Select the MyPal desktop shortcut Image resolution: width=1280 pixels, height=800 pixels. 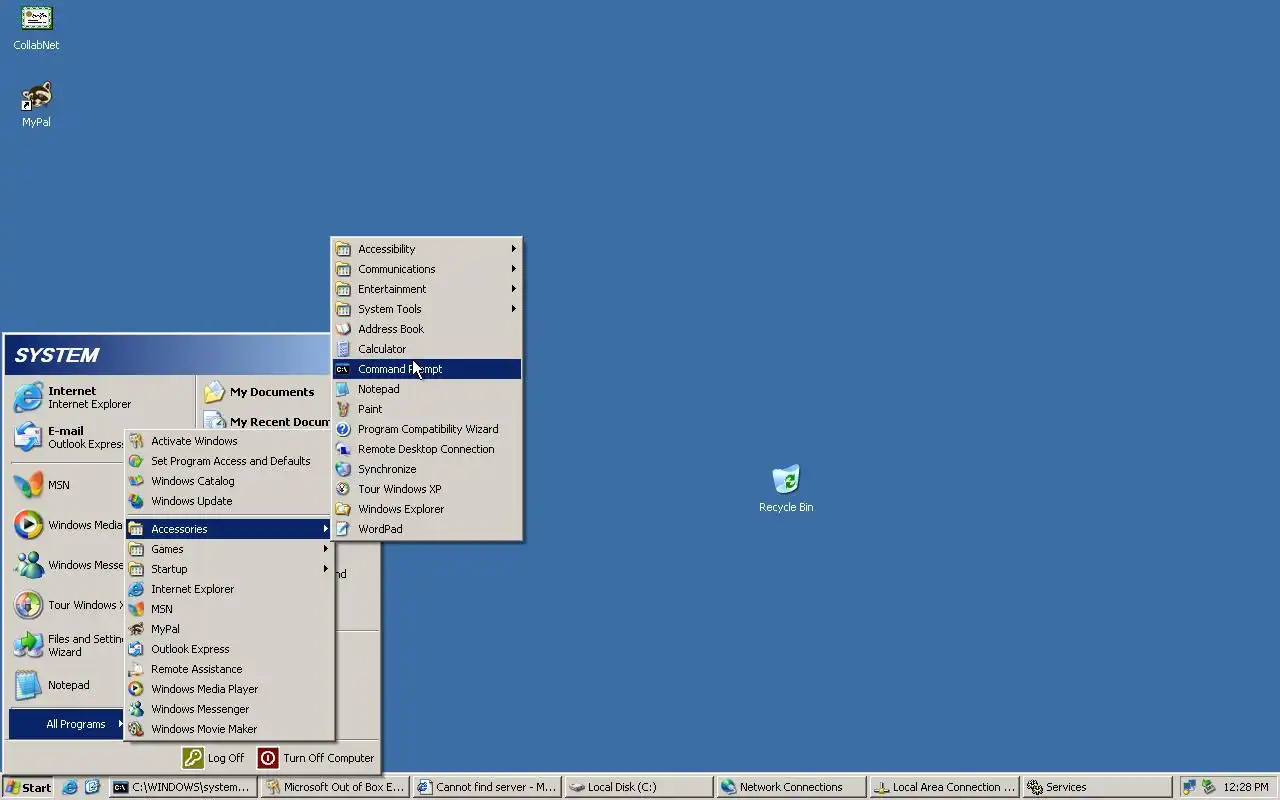pyautogui.click(x=36, y=105)
